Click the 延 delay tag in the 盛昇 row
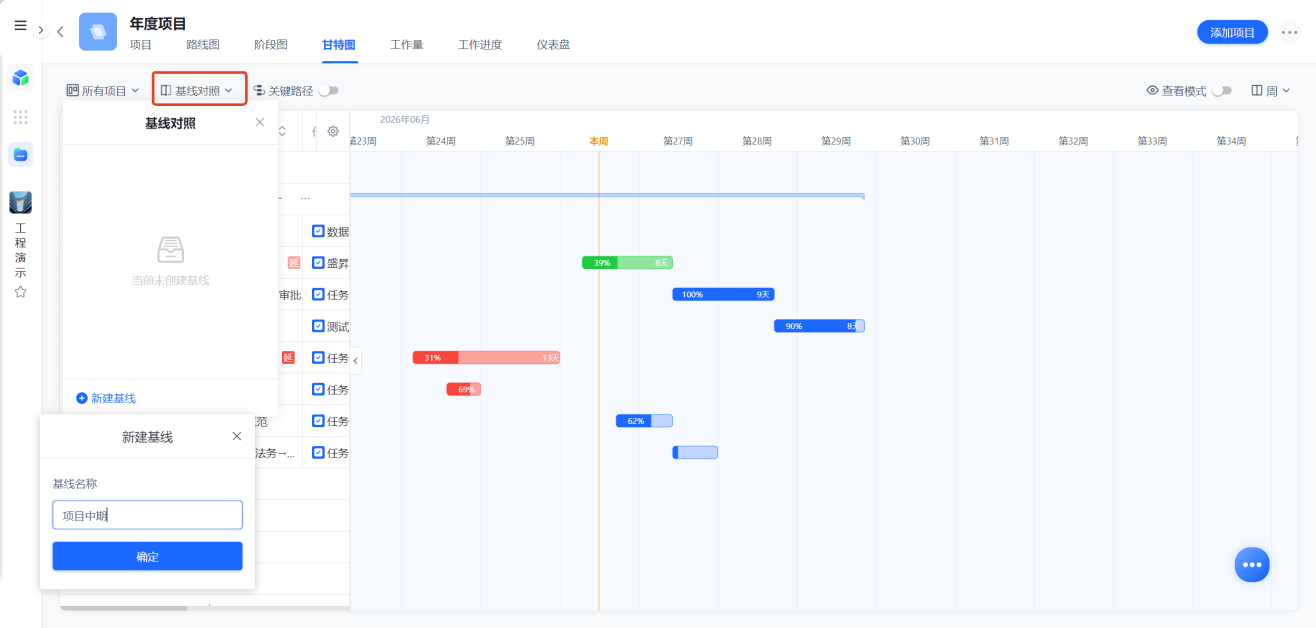The image size is (1316, 628). [x=294, y=263]
